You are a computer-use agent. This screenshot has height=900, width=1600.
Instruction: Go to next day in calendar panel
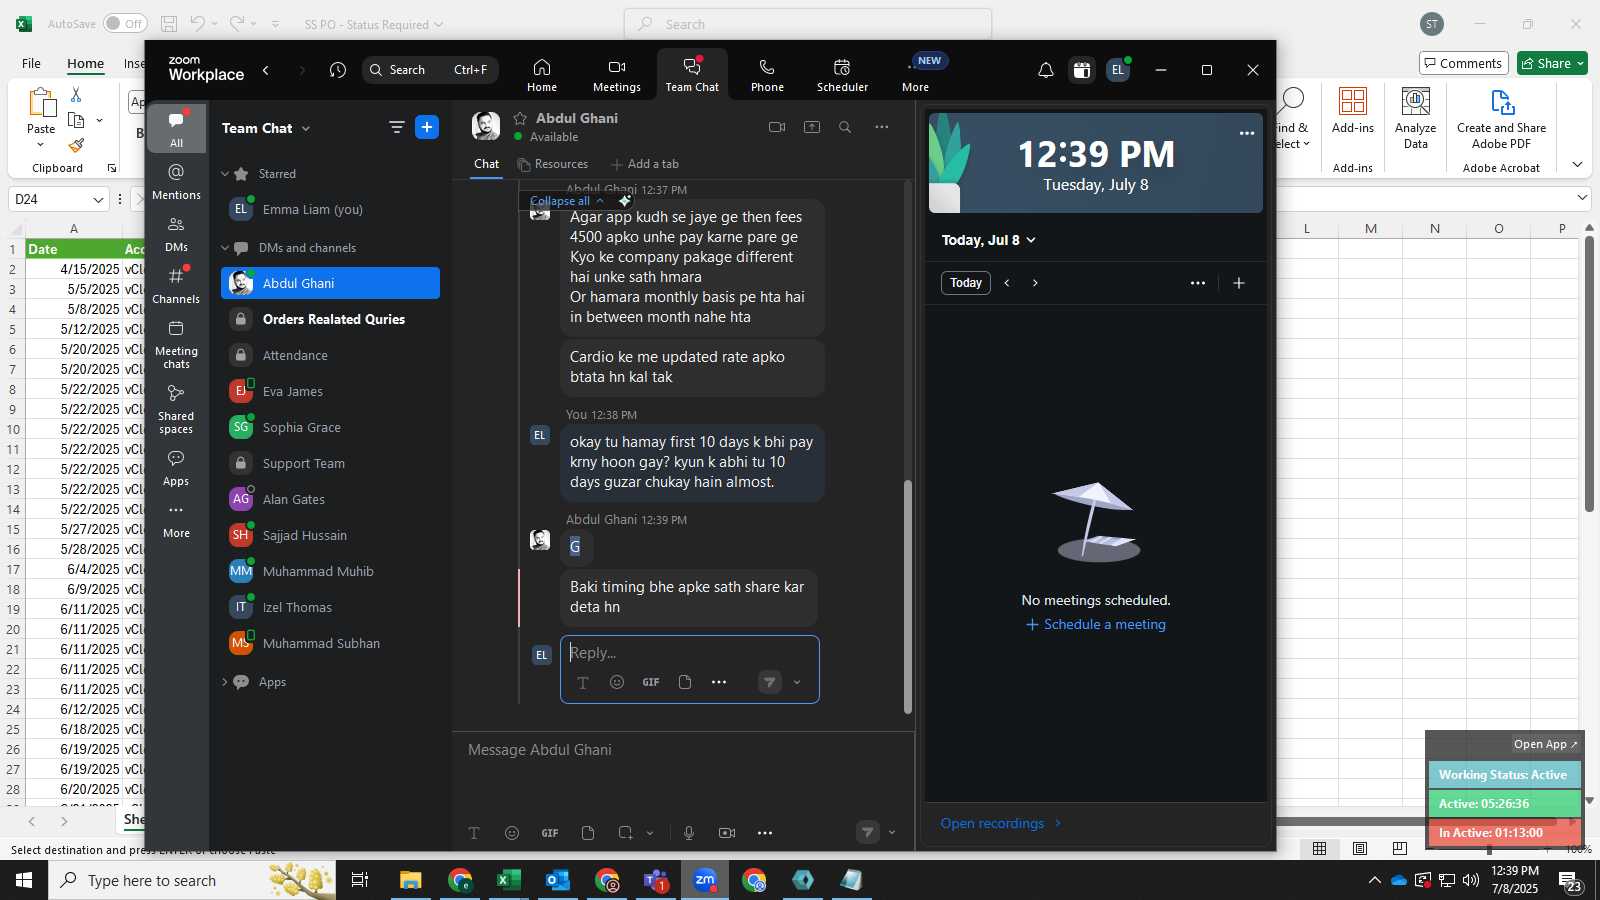tap(1035, 283)
